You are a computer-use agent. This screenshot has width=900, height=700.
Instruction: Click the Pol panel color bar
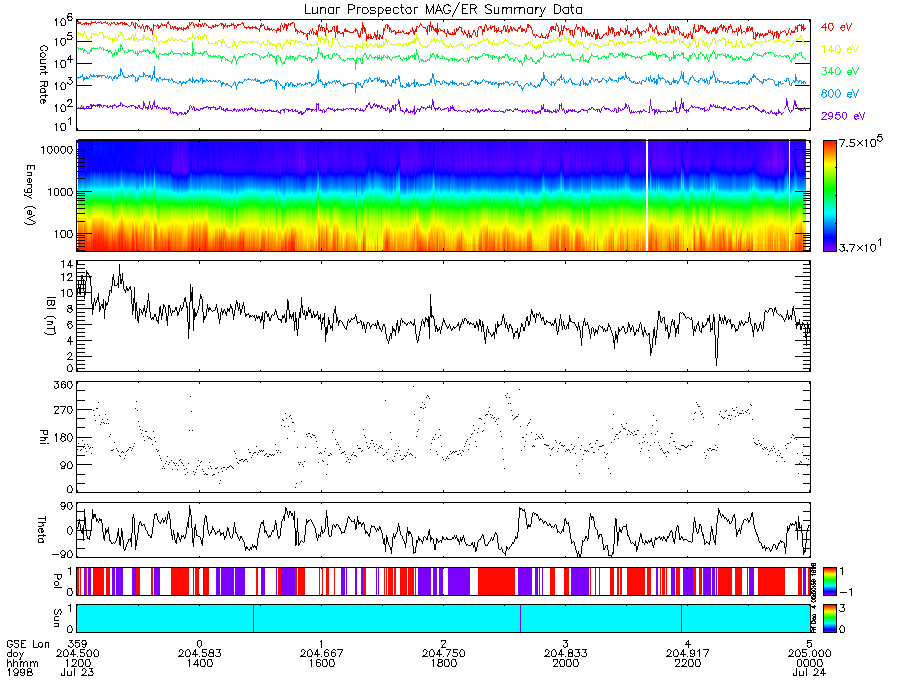(830, 581)
